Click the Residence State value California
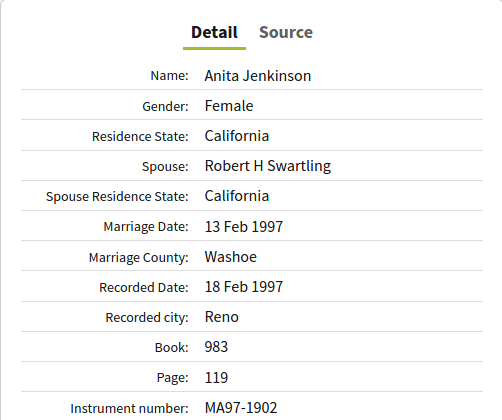The width and height of the screenshot is (502, 420). pyautogui.click(x=237, y=136)
